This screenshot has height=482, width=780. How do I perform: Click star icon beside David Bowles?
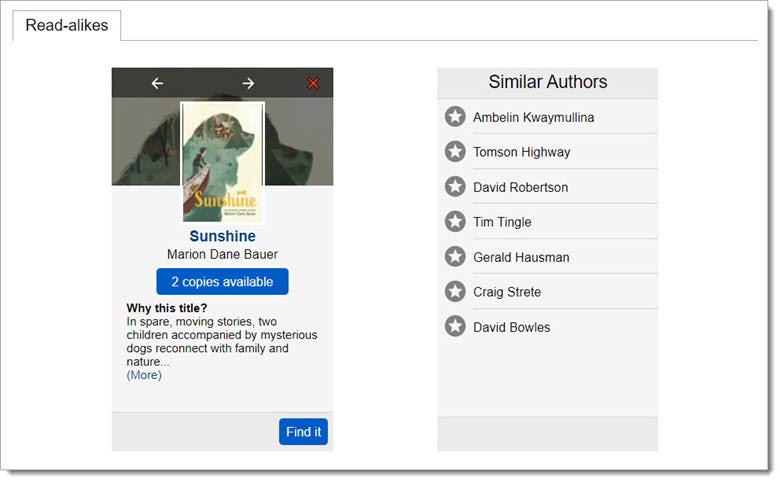(455, 327)
